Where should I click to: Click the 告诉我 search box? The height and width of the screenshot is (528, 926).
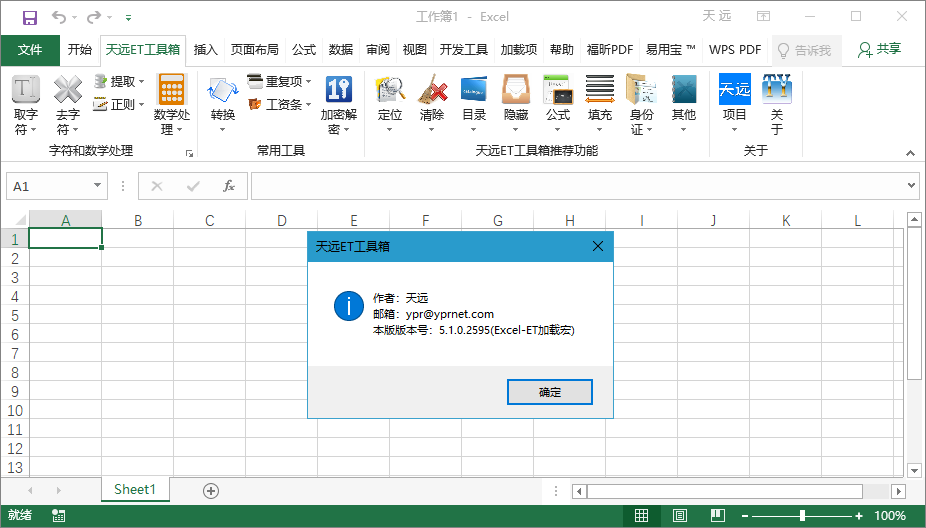click(805, 50)
